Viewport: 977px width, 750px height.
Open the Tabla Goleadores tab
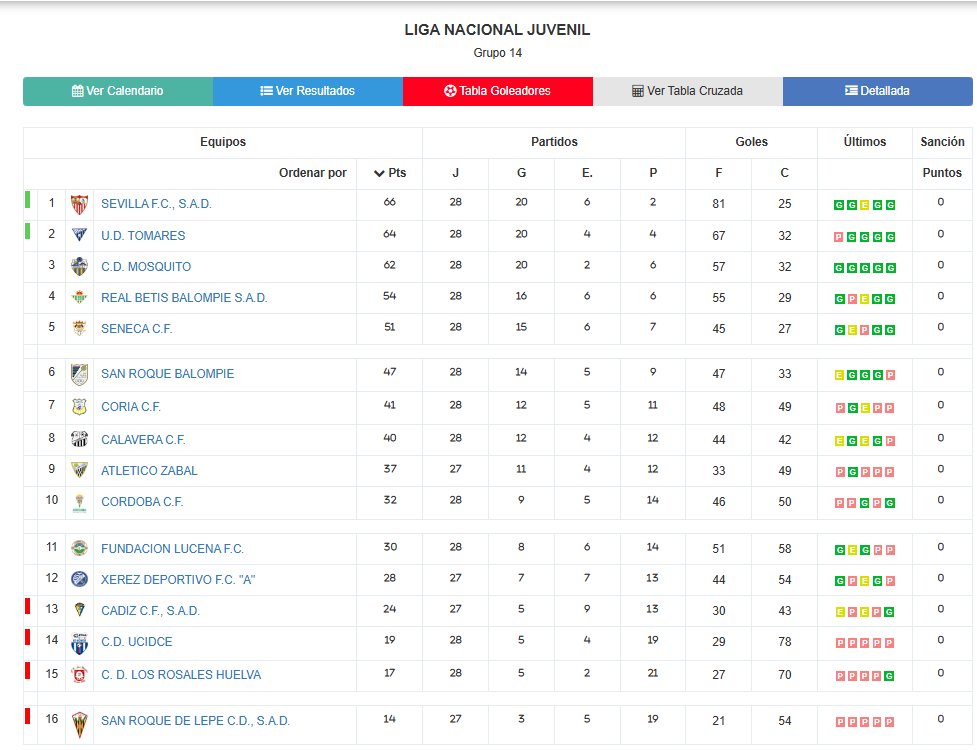(498, 91)
